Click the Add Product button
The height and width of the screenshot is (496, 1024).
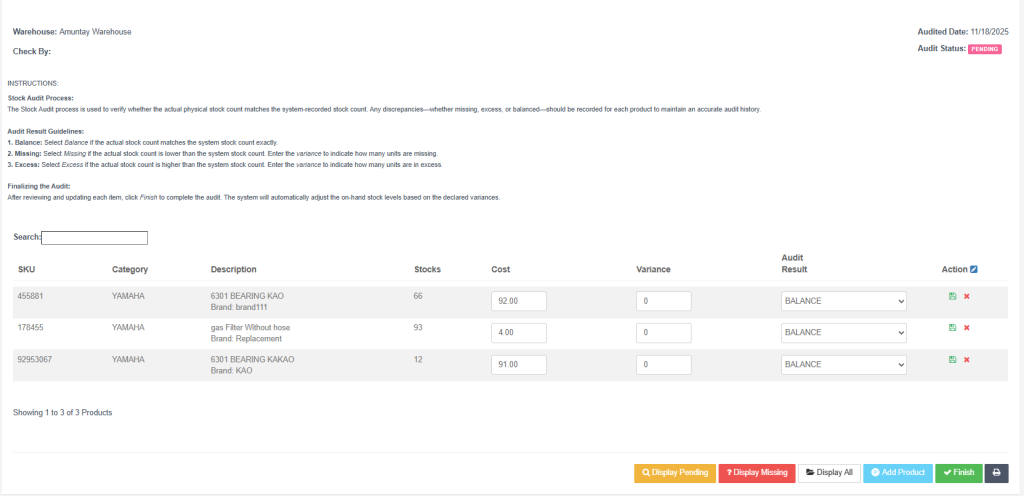(x=897, y=473)
